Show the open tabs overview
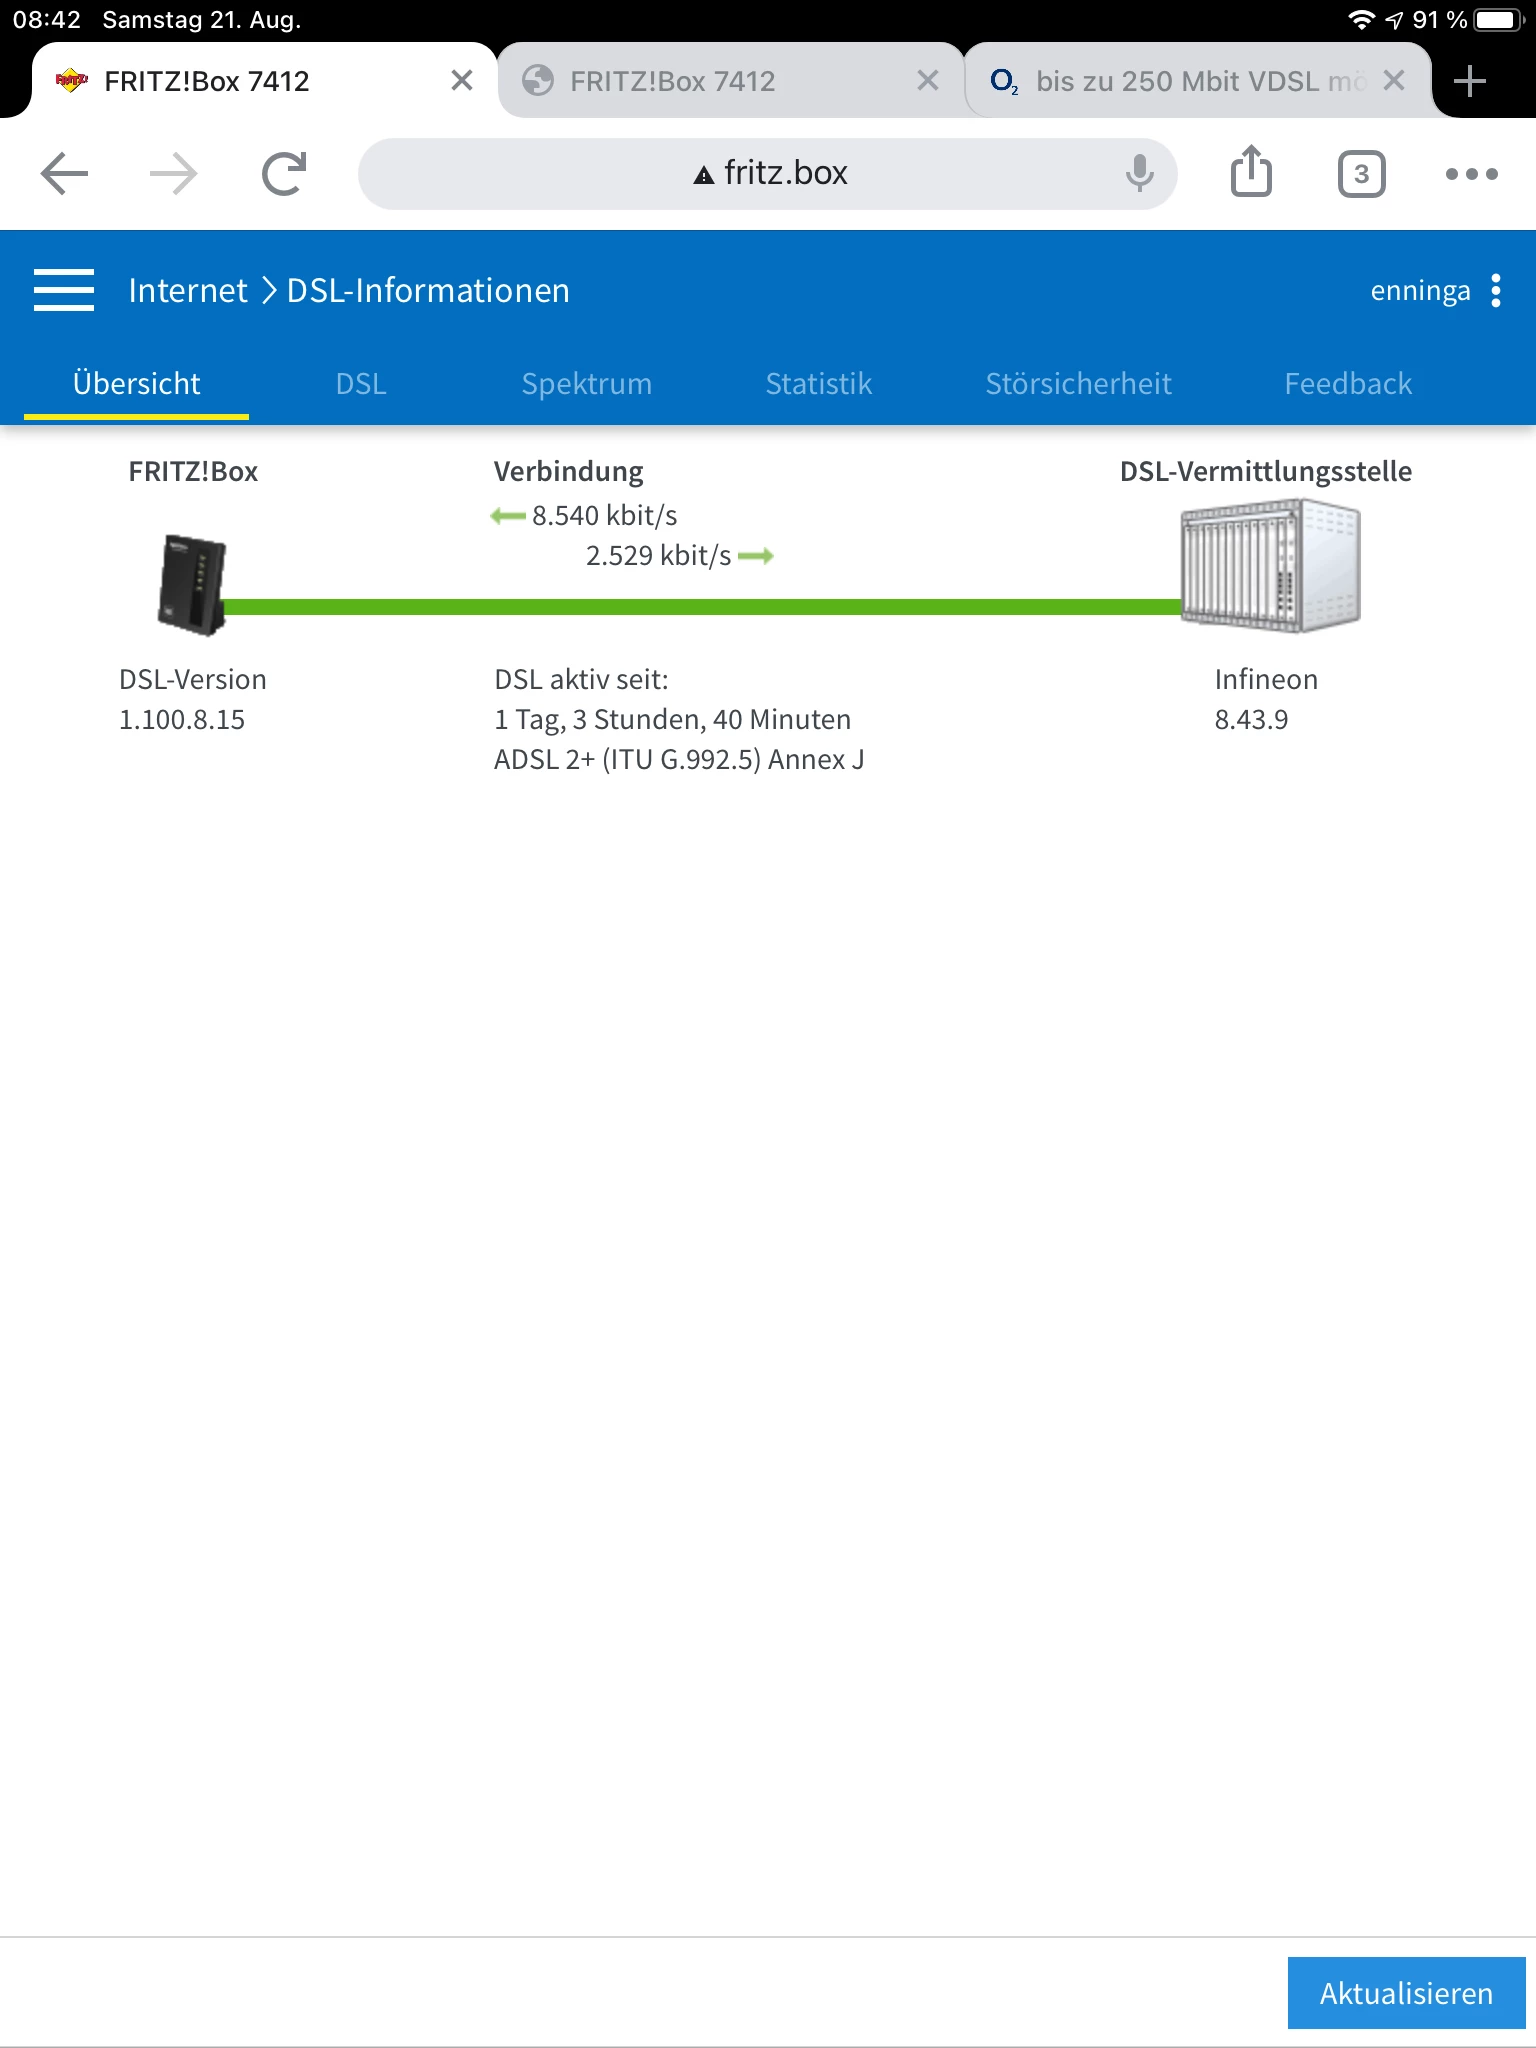 pos(1361,174)
